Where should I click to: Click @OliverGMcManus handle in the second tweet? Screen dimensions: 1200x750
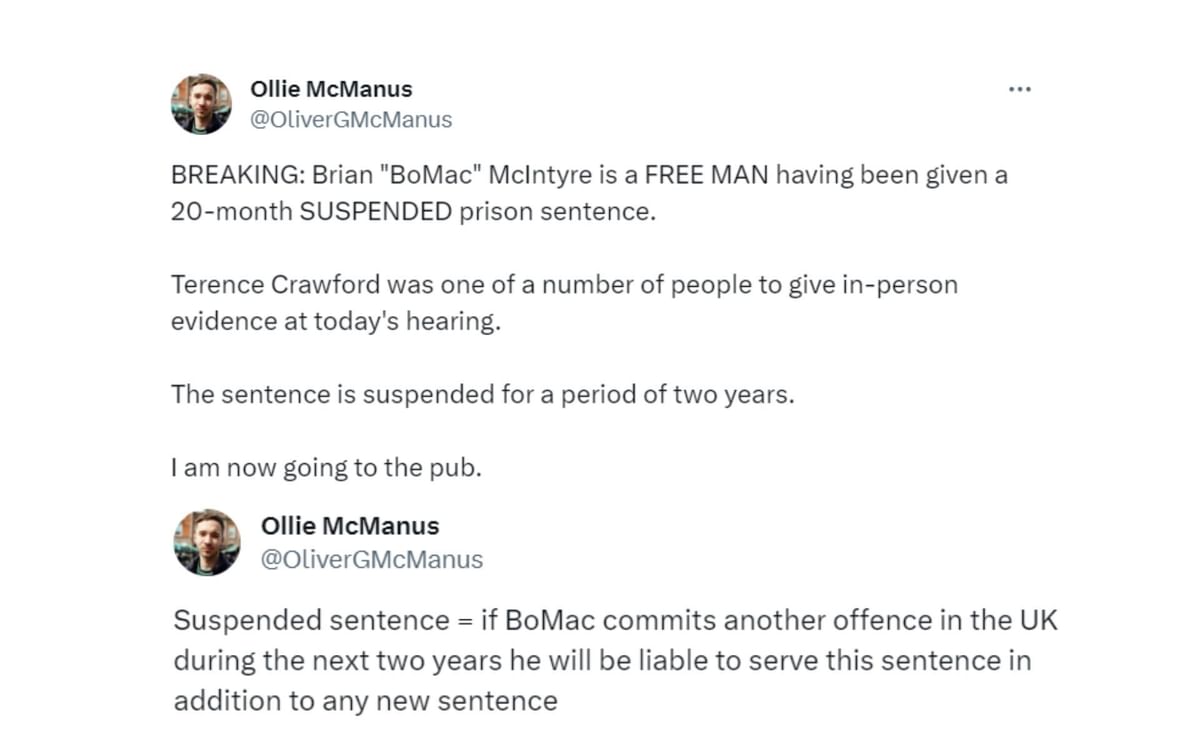tap(372, 560)
